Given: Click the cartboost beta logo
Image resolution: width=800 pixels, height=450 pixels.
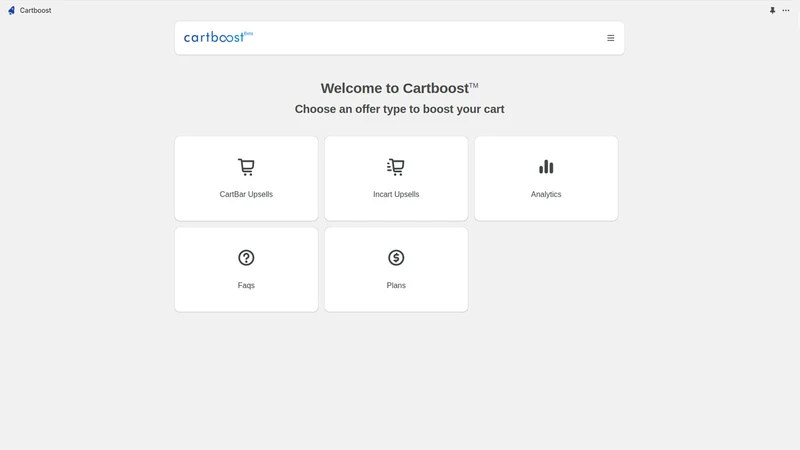Looking at the screenshot, I should [218, 37].
